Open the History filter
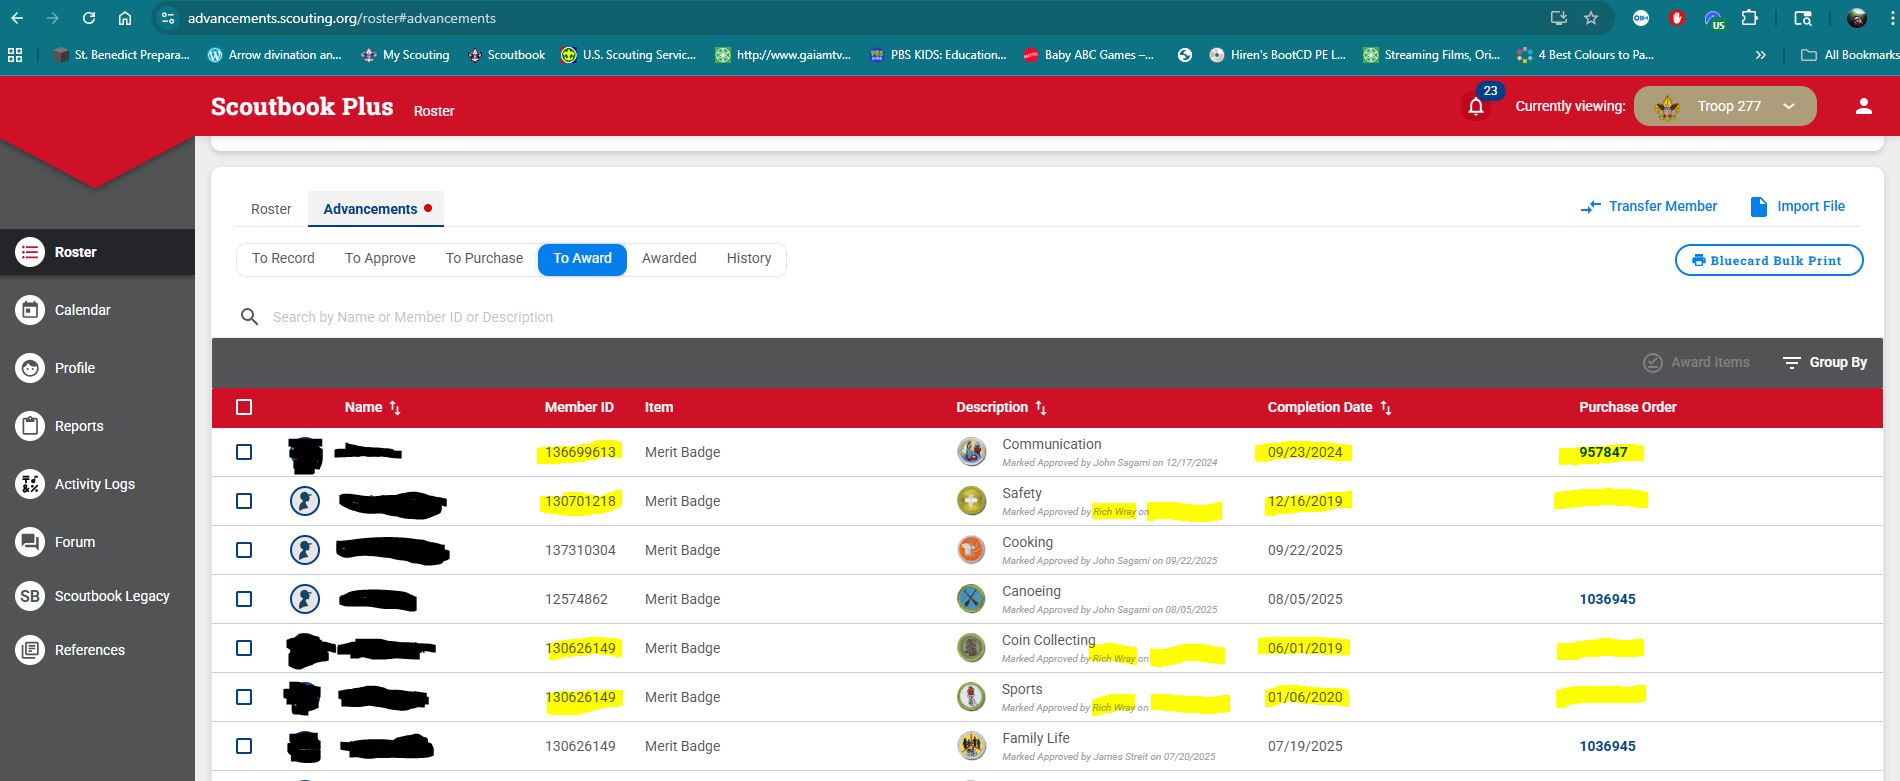Viewport: 1900px width, 781px height. coord(749,259)
